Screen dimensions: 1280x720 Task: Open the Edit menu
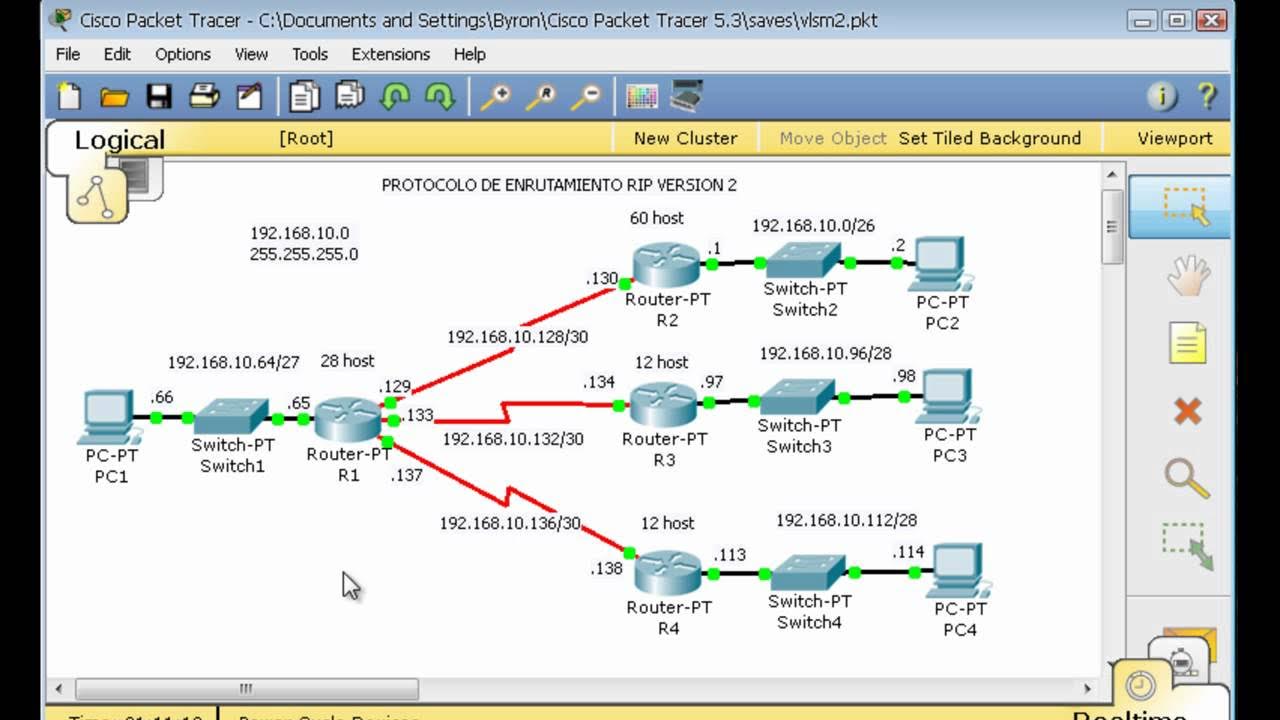117,54
